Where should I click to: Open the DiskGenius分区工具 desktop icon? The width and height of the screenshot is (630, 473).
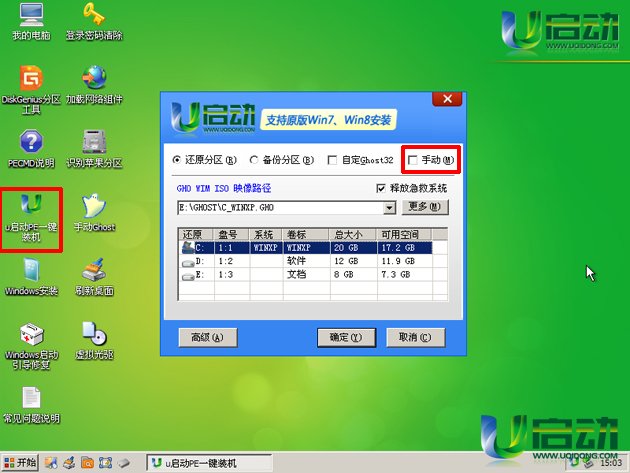[31, 78]
